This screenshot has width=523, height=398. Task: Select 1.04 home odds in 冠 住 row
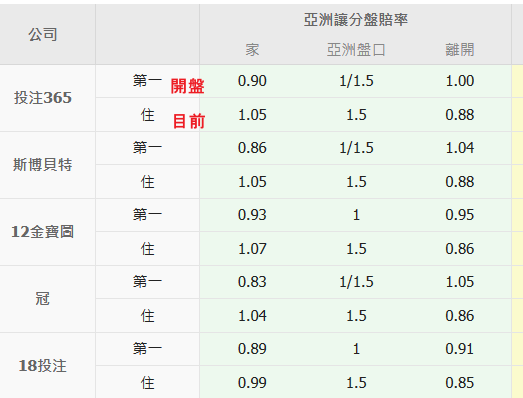[x=252, y=316]
